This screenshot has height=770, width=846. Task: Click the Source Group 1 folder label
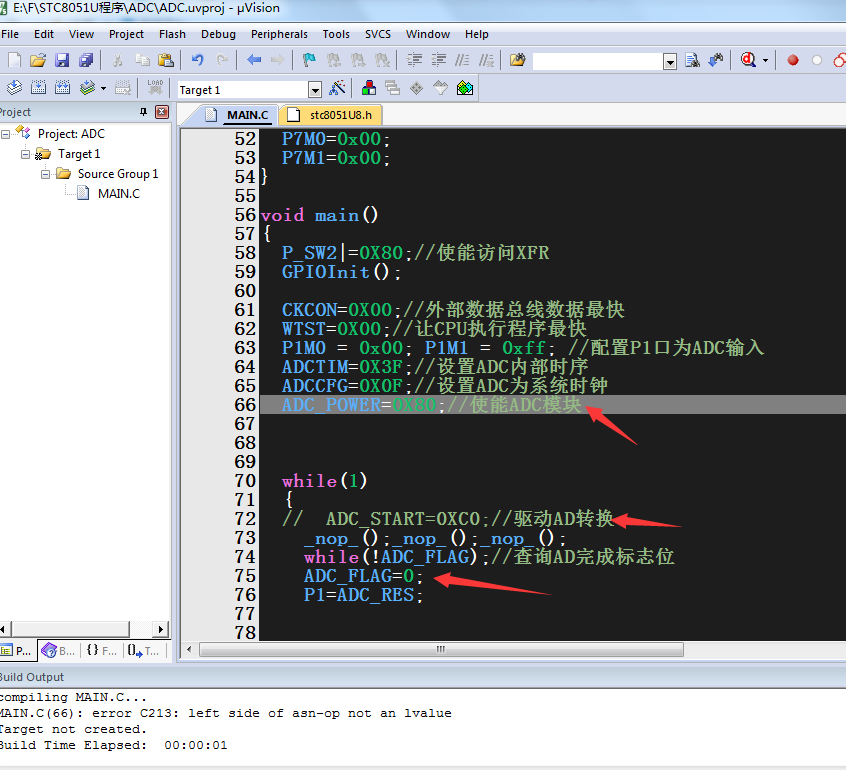point(118,174)
